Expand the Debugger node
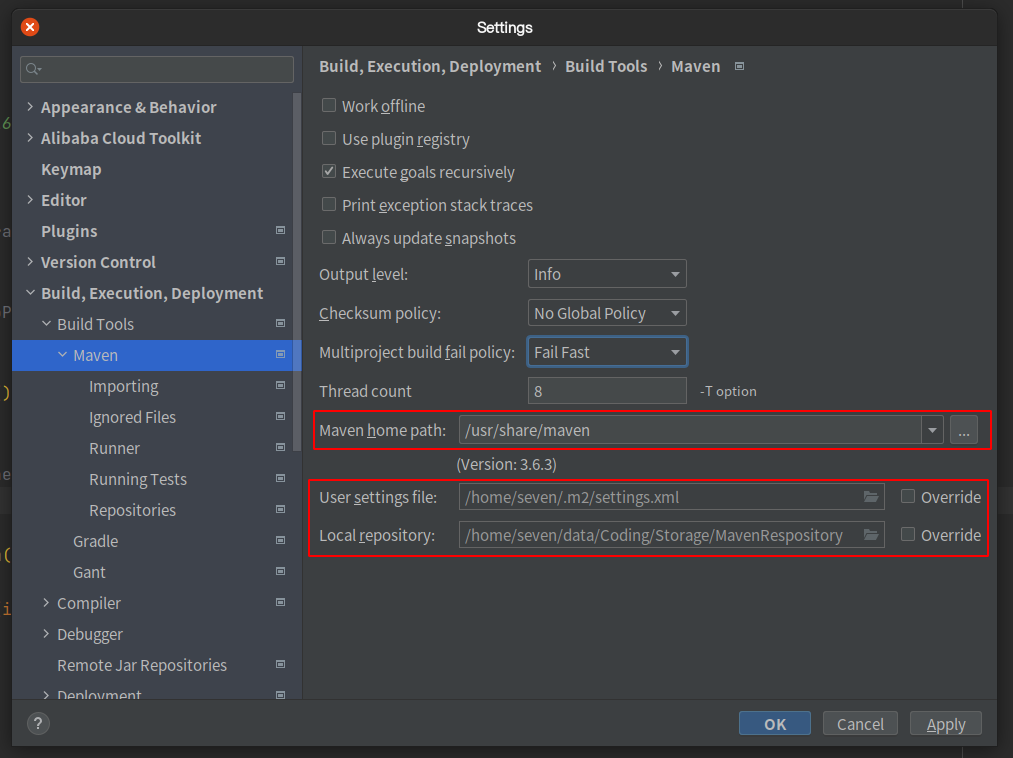 [x=46, y=634]
